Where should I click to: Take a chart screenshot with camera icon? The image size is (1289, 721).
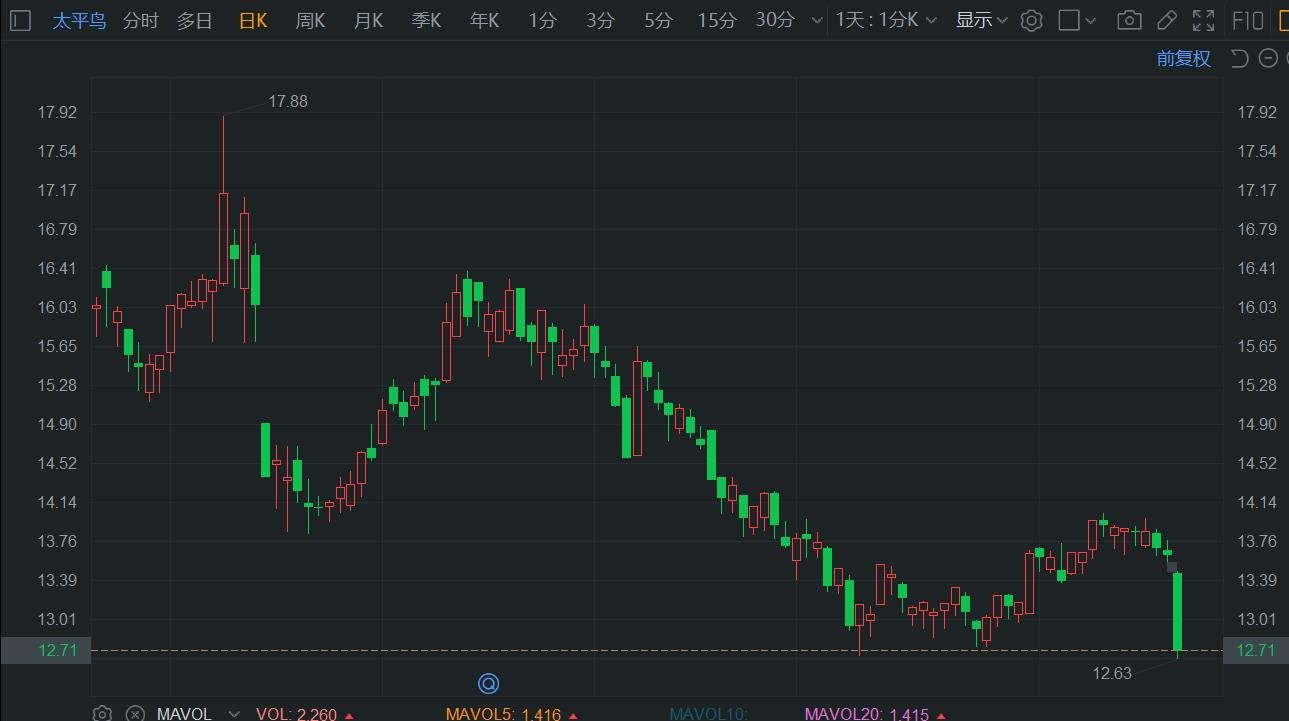[x=1129, y=20]
